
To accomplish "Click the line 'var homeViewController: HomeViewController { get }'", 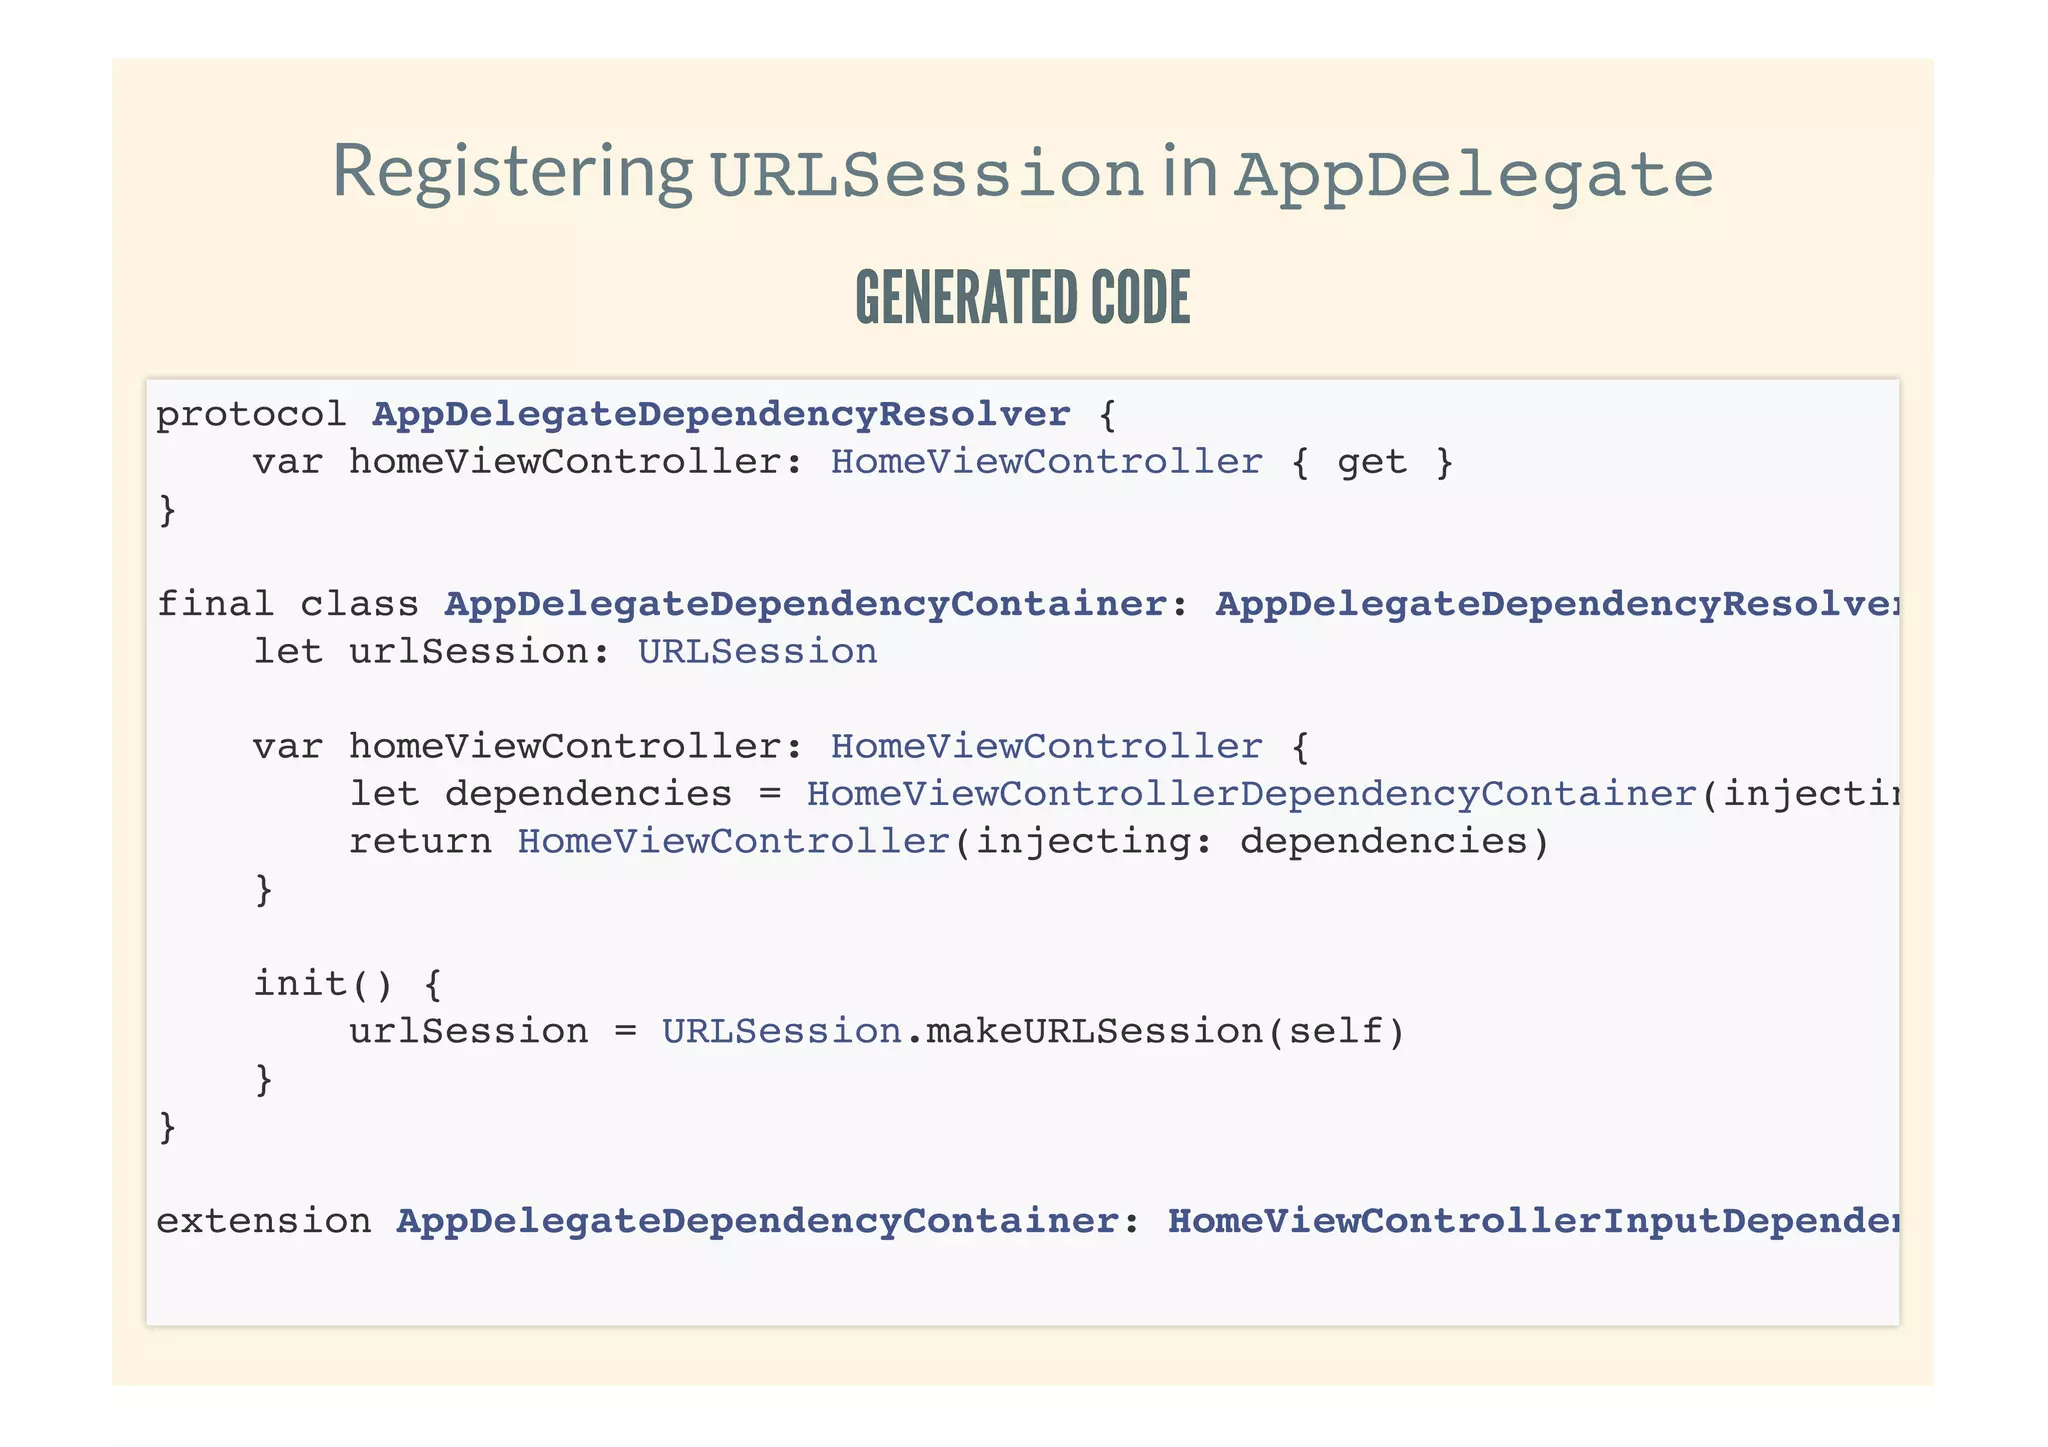I will click(x=853, y=462).
